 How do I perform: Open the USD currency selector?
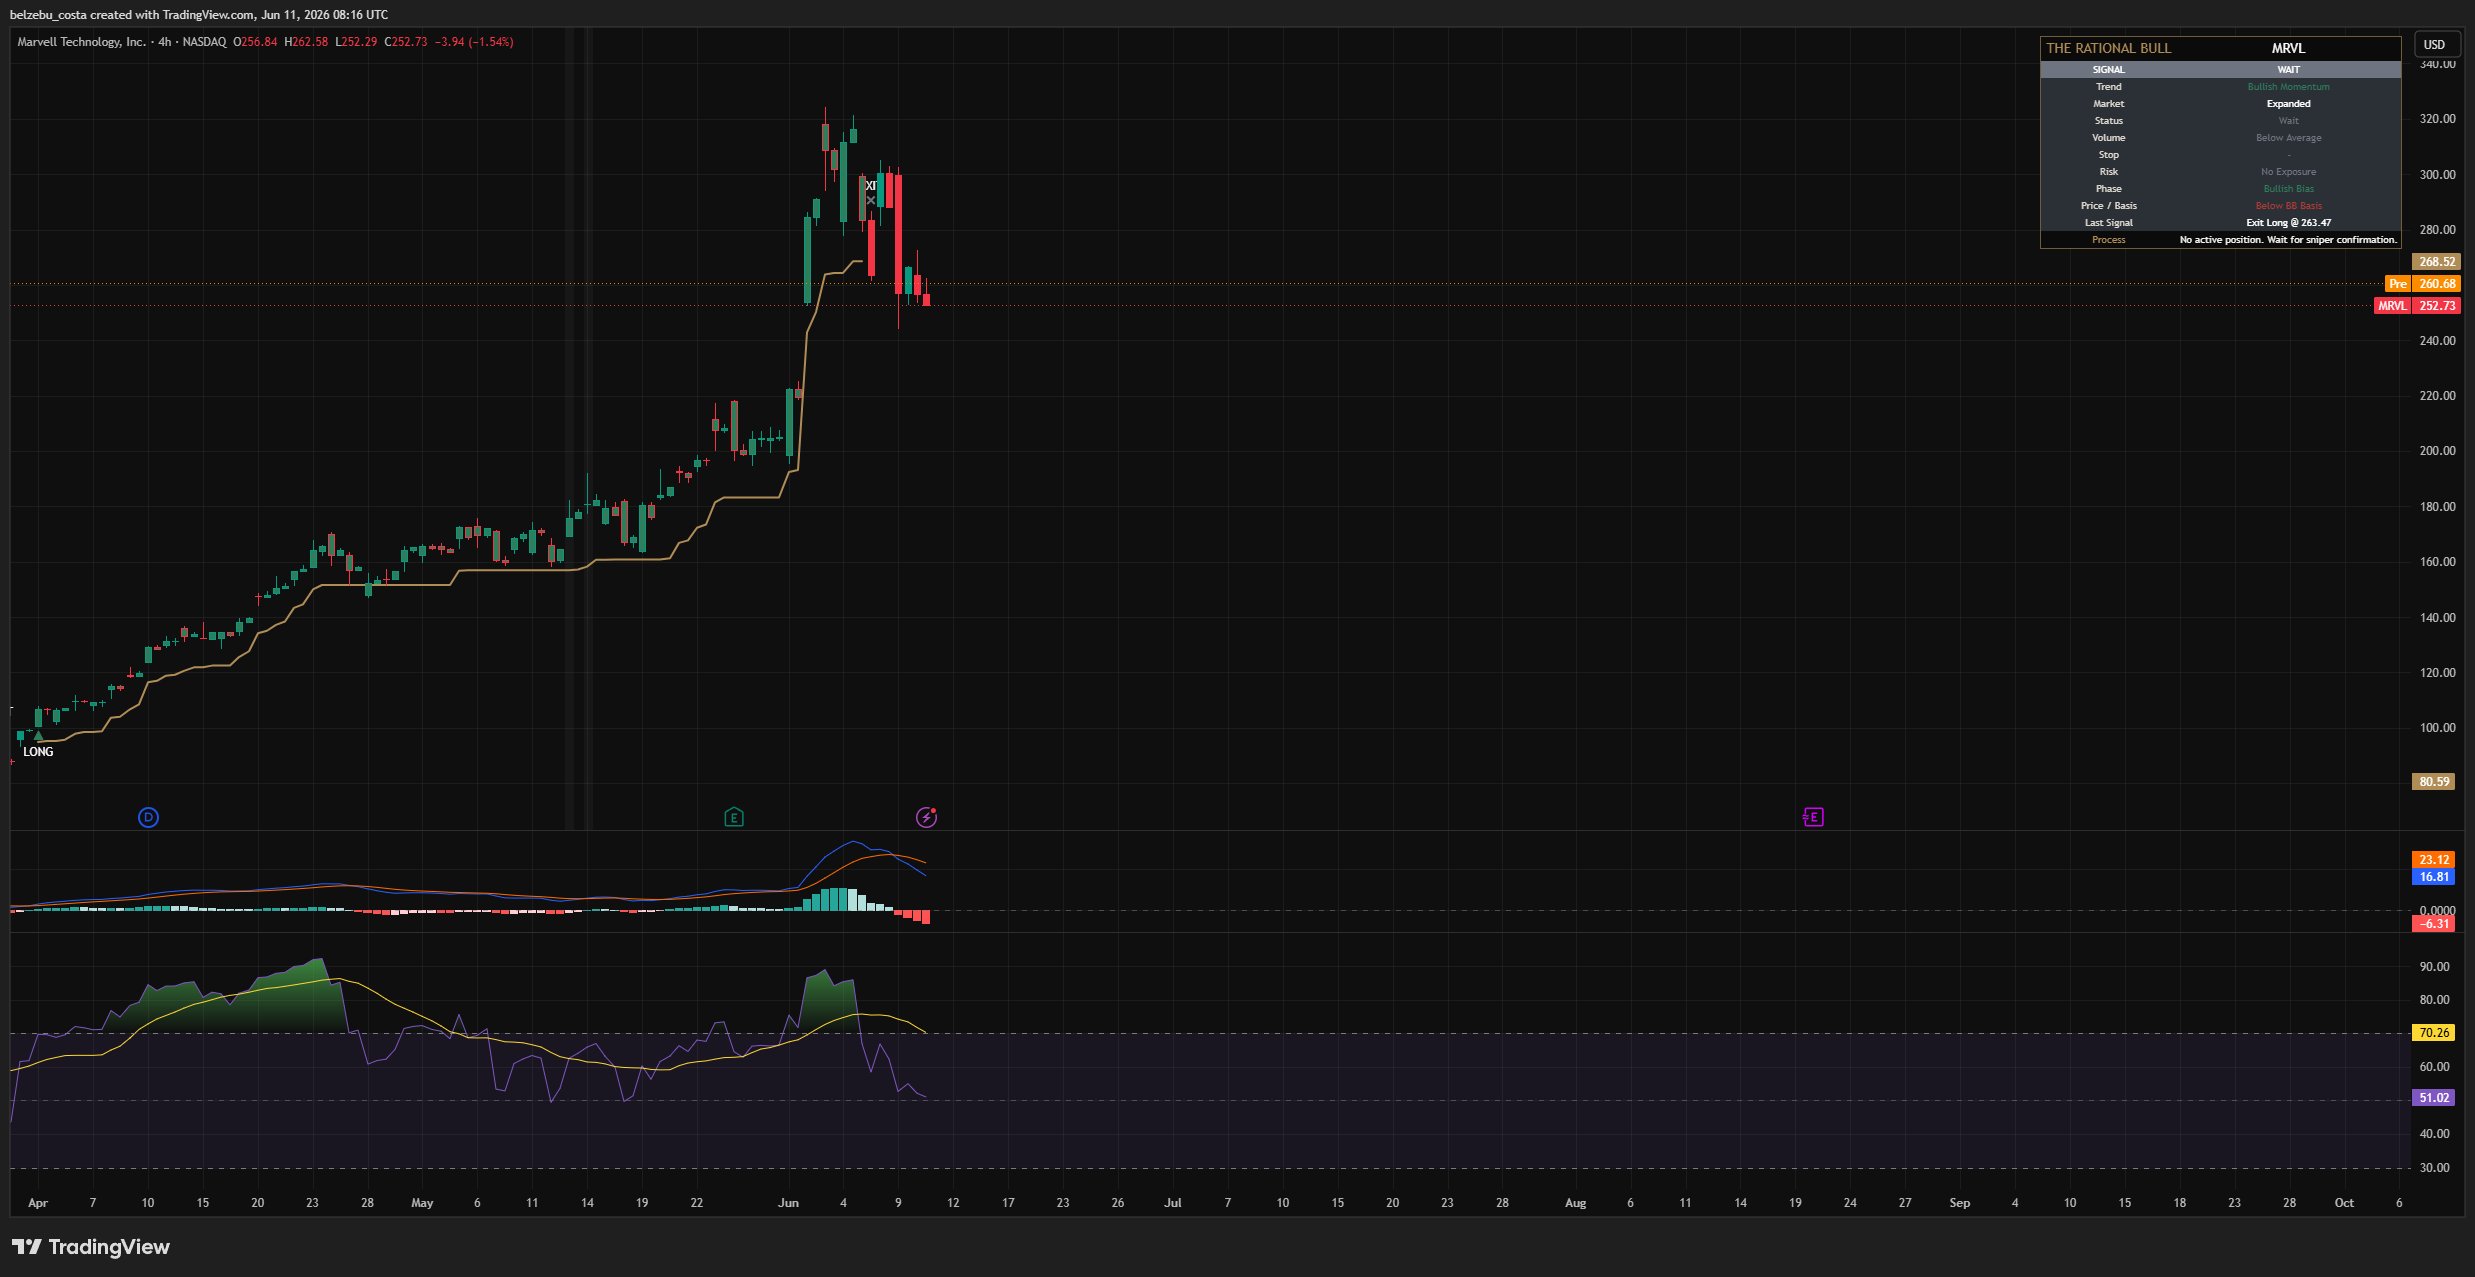[x=2434, y=44]
